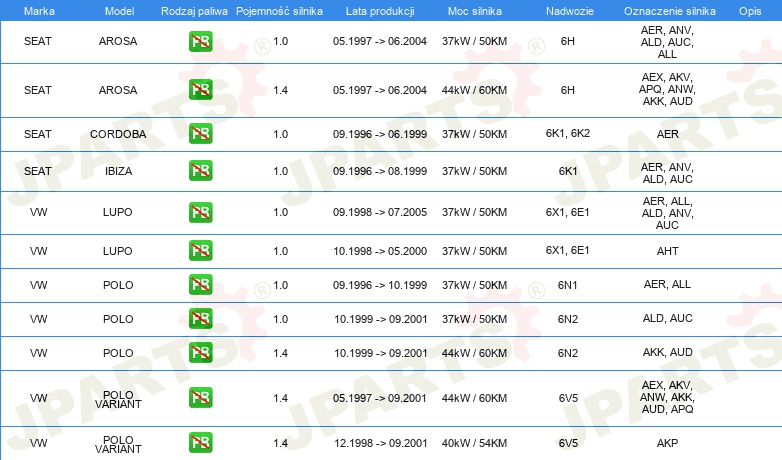Click the 05.1997 -> 09.2001 date cell

click(x=380, y=398)
